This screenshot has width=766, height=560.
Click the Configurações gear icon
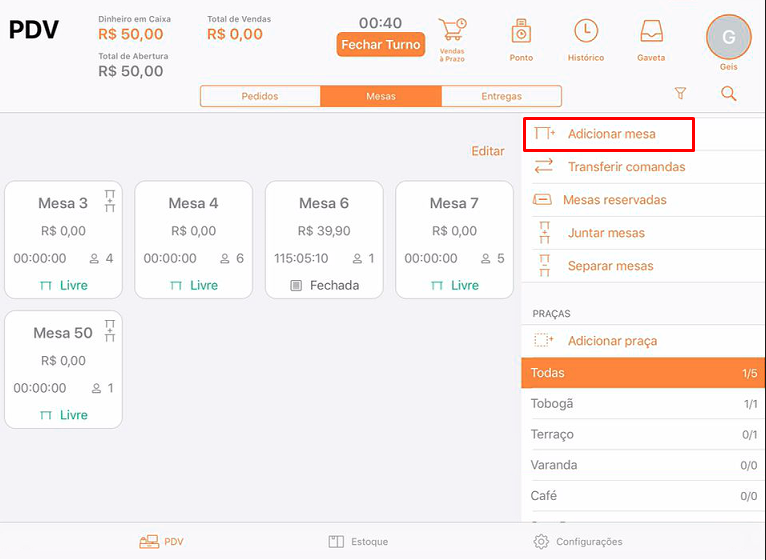[x=541, y=541]
